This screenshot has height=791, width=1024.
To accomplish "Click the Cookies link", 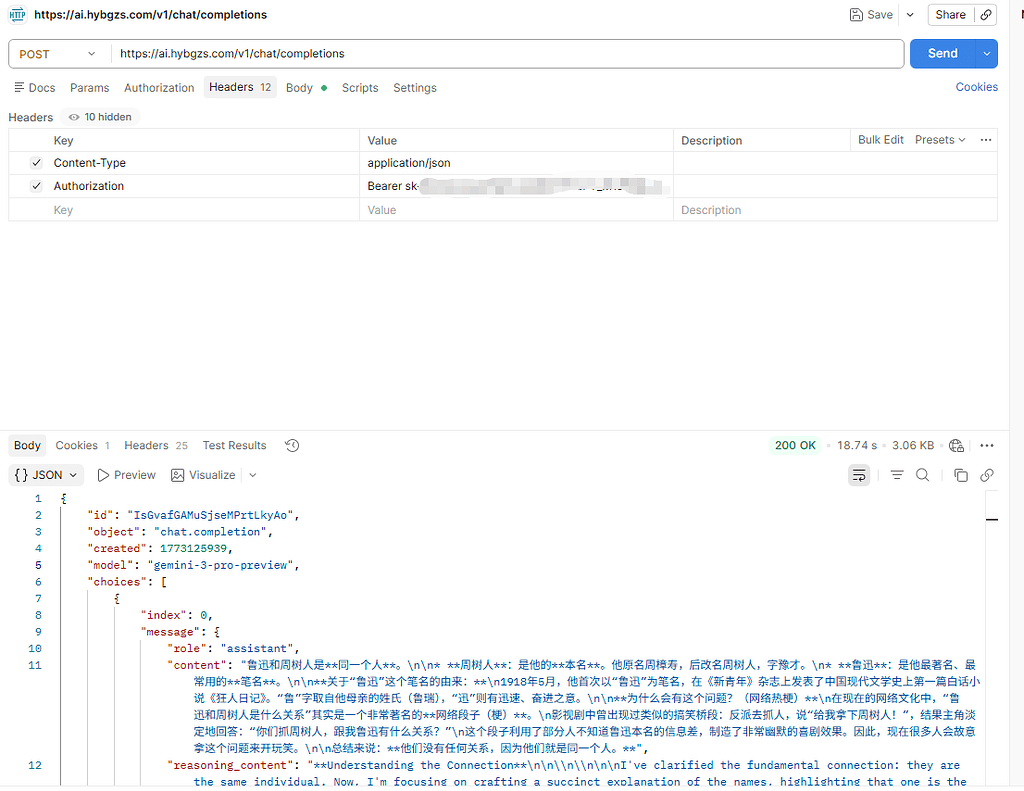I will (x=976, y=87).
